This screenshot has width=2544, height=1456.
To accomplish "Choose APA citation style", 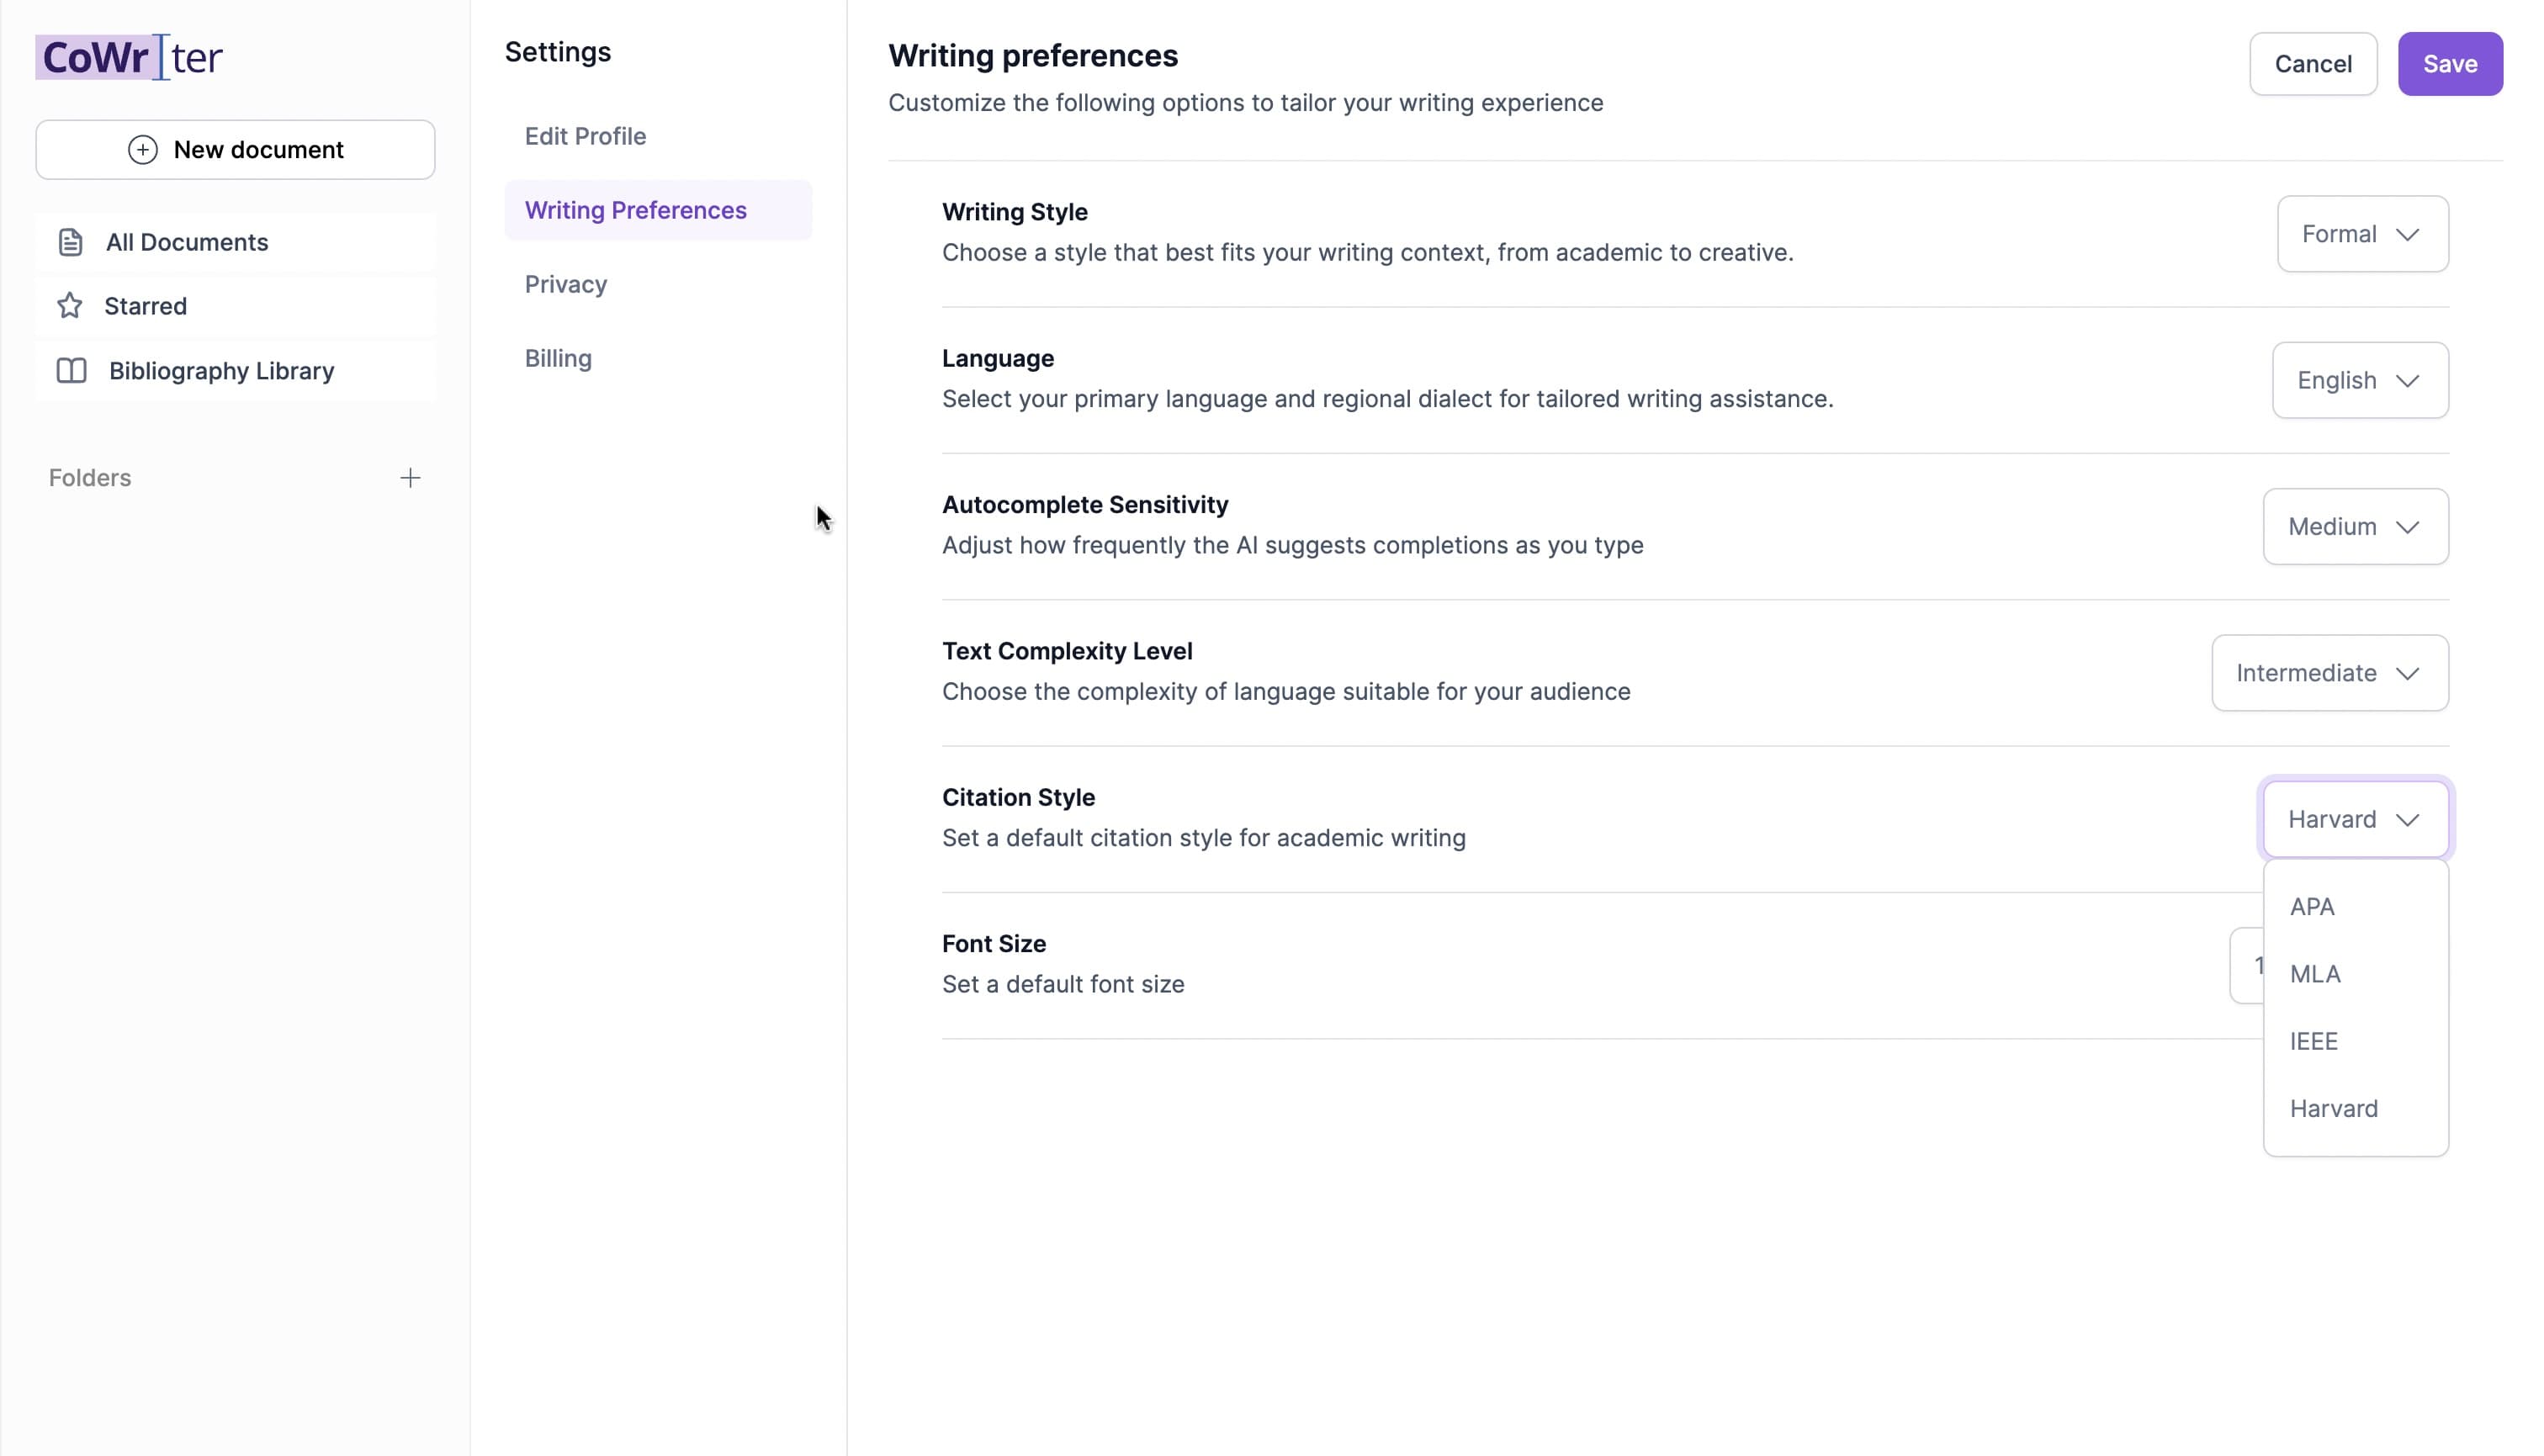I will (x=2355, y=907).
